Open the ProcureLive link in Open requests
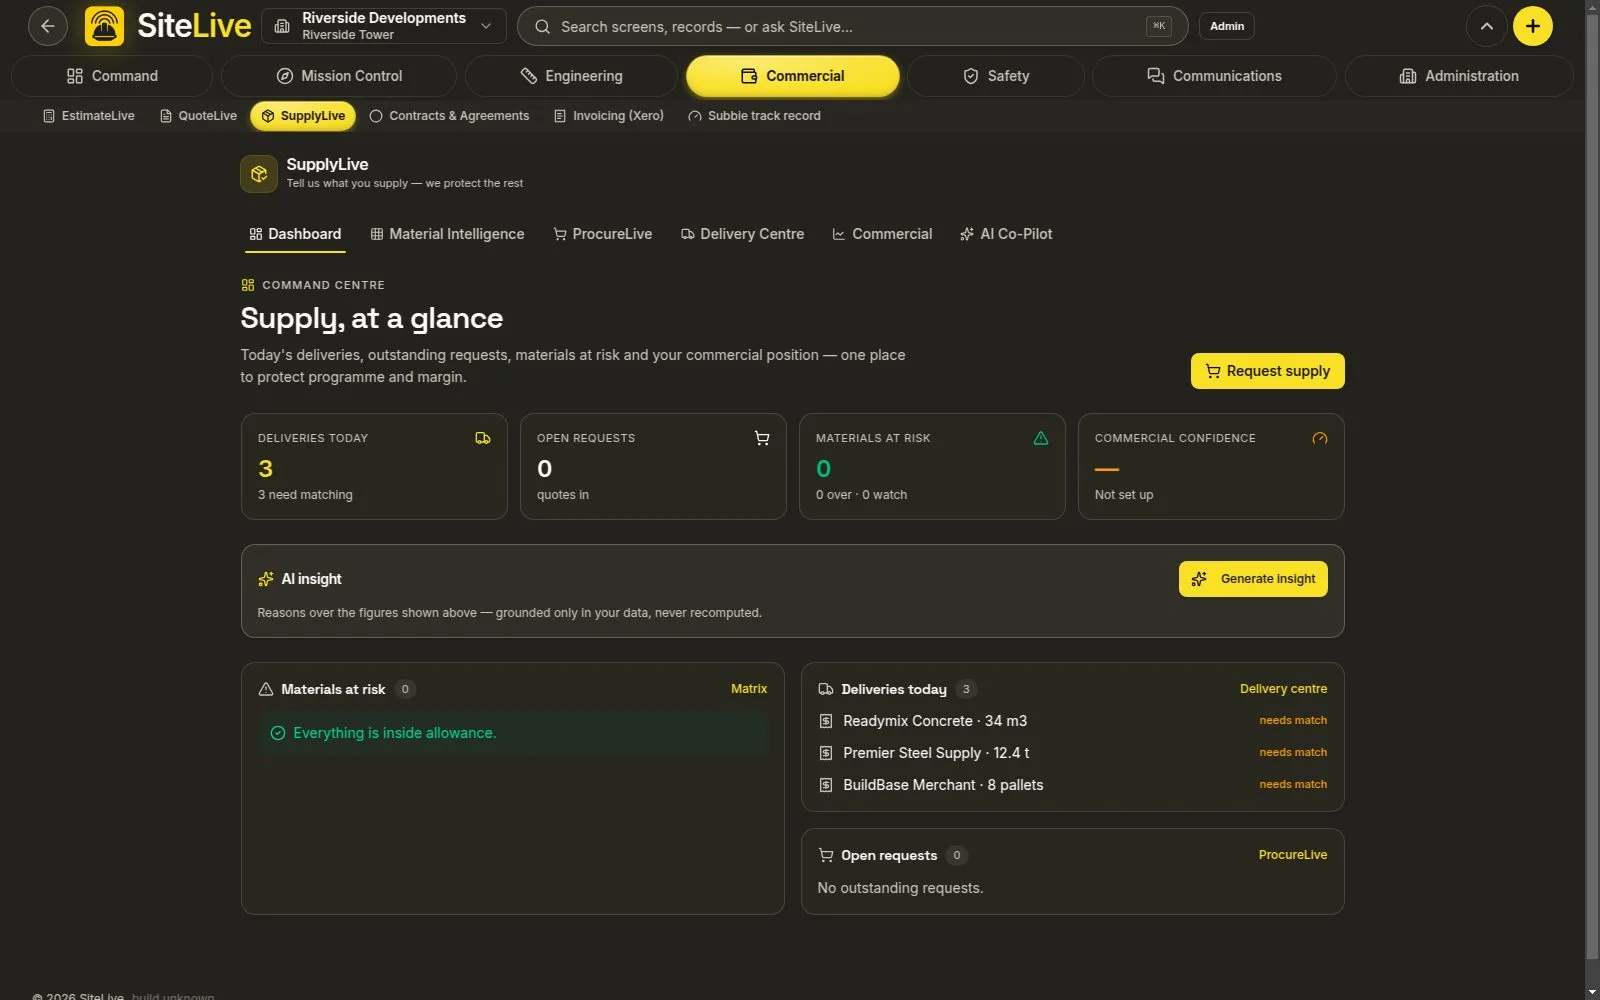The image size is (1600, 1000). coord(1293,855)
